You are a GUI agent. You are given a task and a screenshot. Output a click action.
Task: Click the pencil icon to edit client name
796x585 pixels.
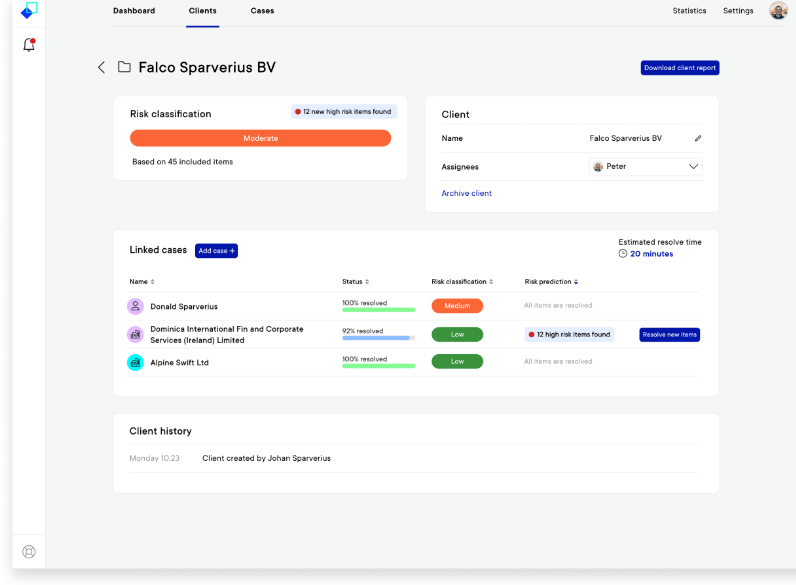698,138
